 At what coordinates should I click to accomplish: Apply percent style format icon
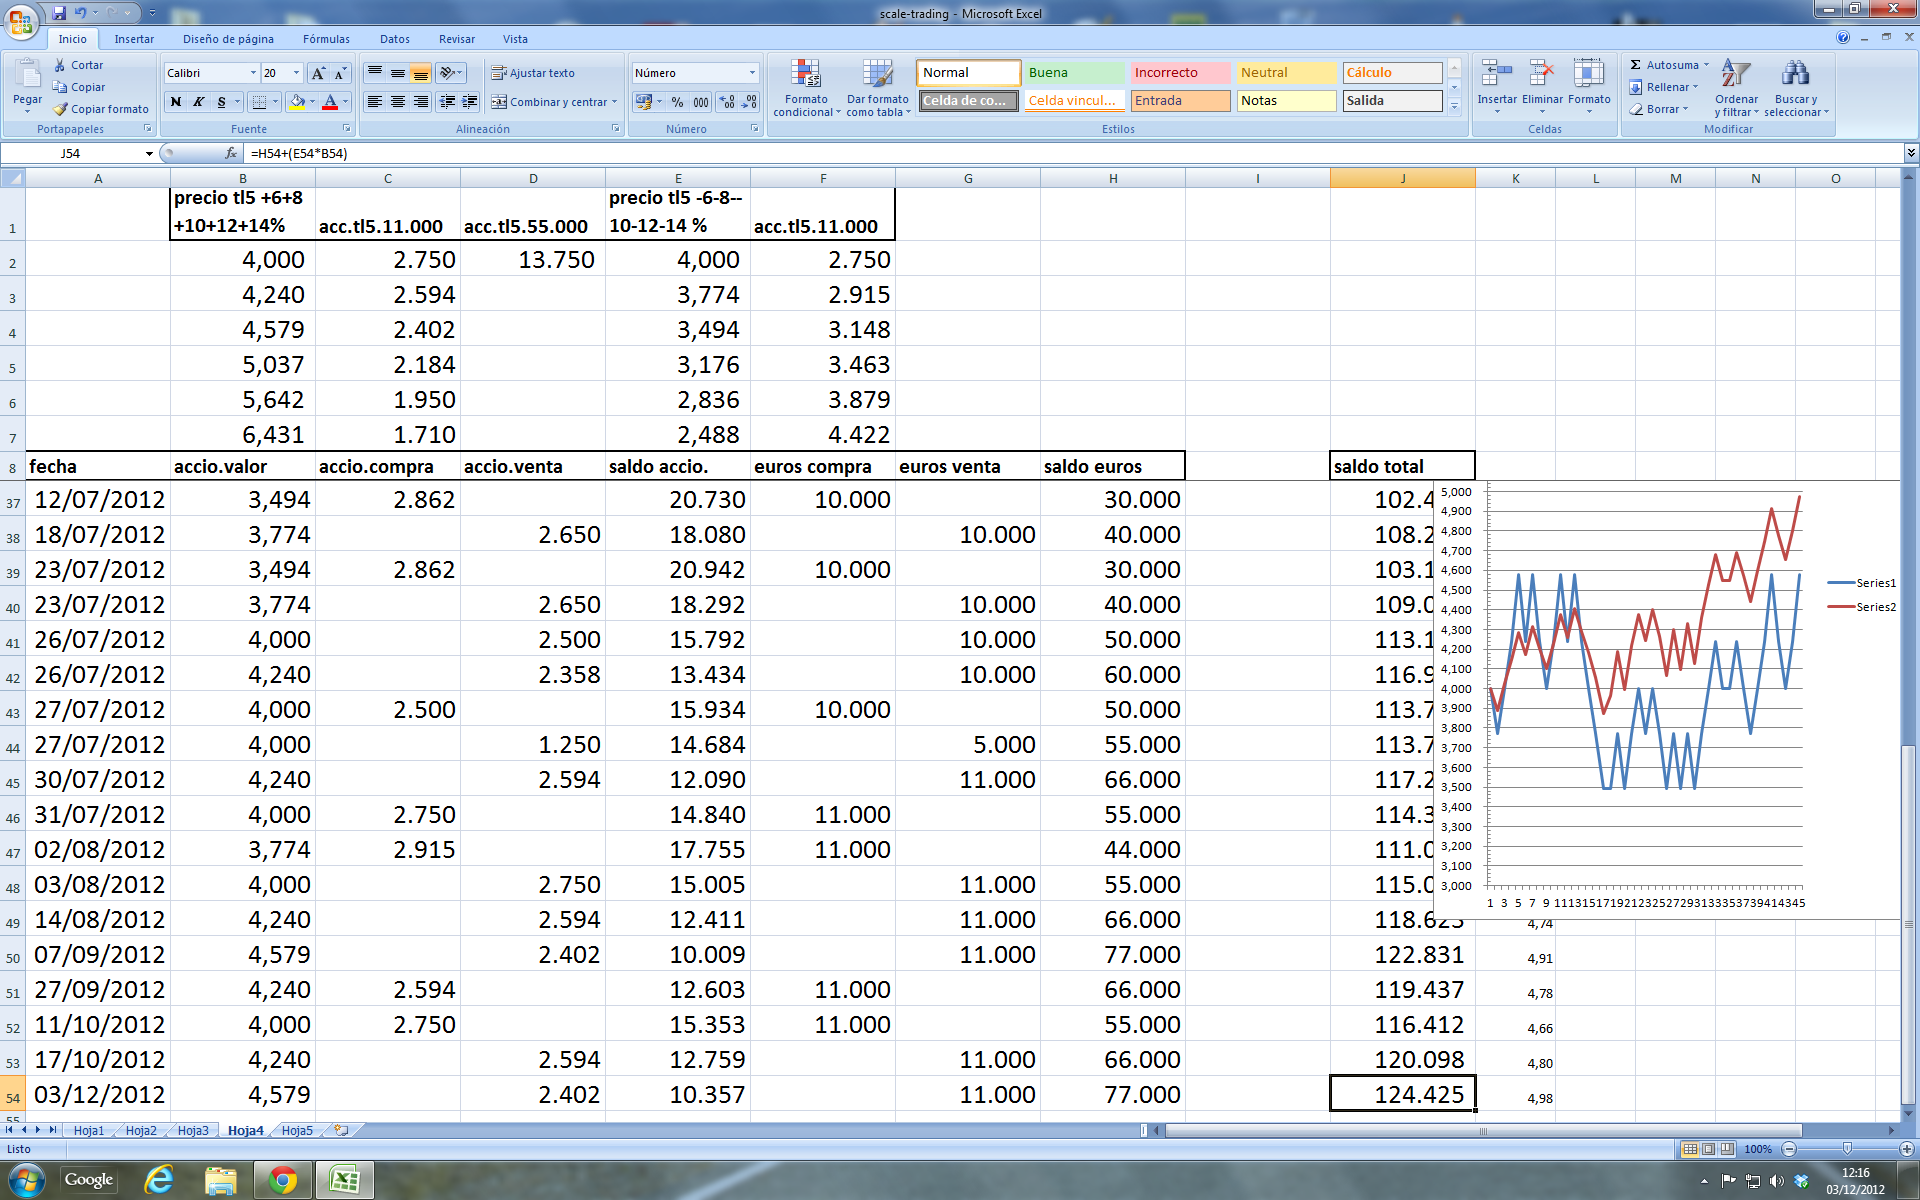pyautogui.click(x=677, y=102)
